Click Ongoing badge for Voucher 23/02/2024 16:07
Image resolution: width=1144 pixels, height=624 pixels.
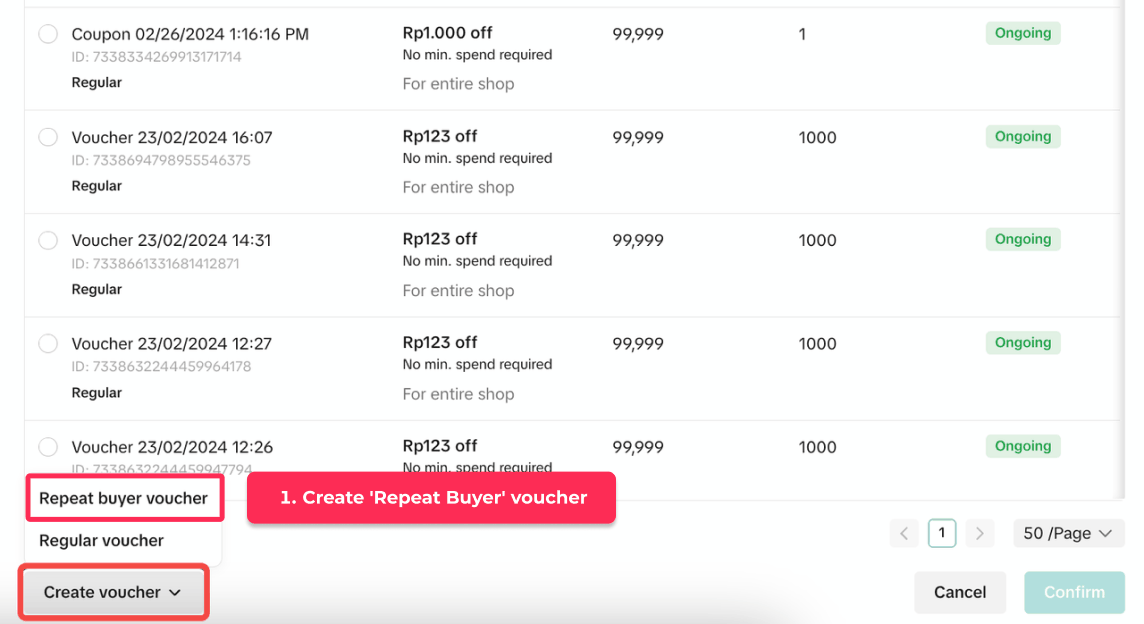click(x=1022, y=136)
